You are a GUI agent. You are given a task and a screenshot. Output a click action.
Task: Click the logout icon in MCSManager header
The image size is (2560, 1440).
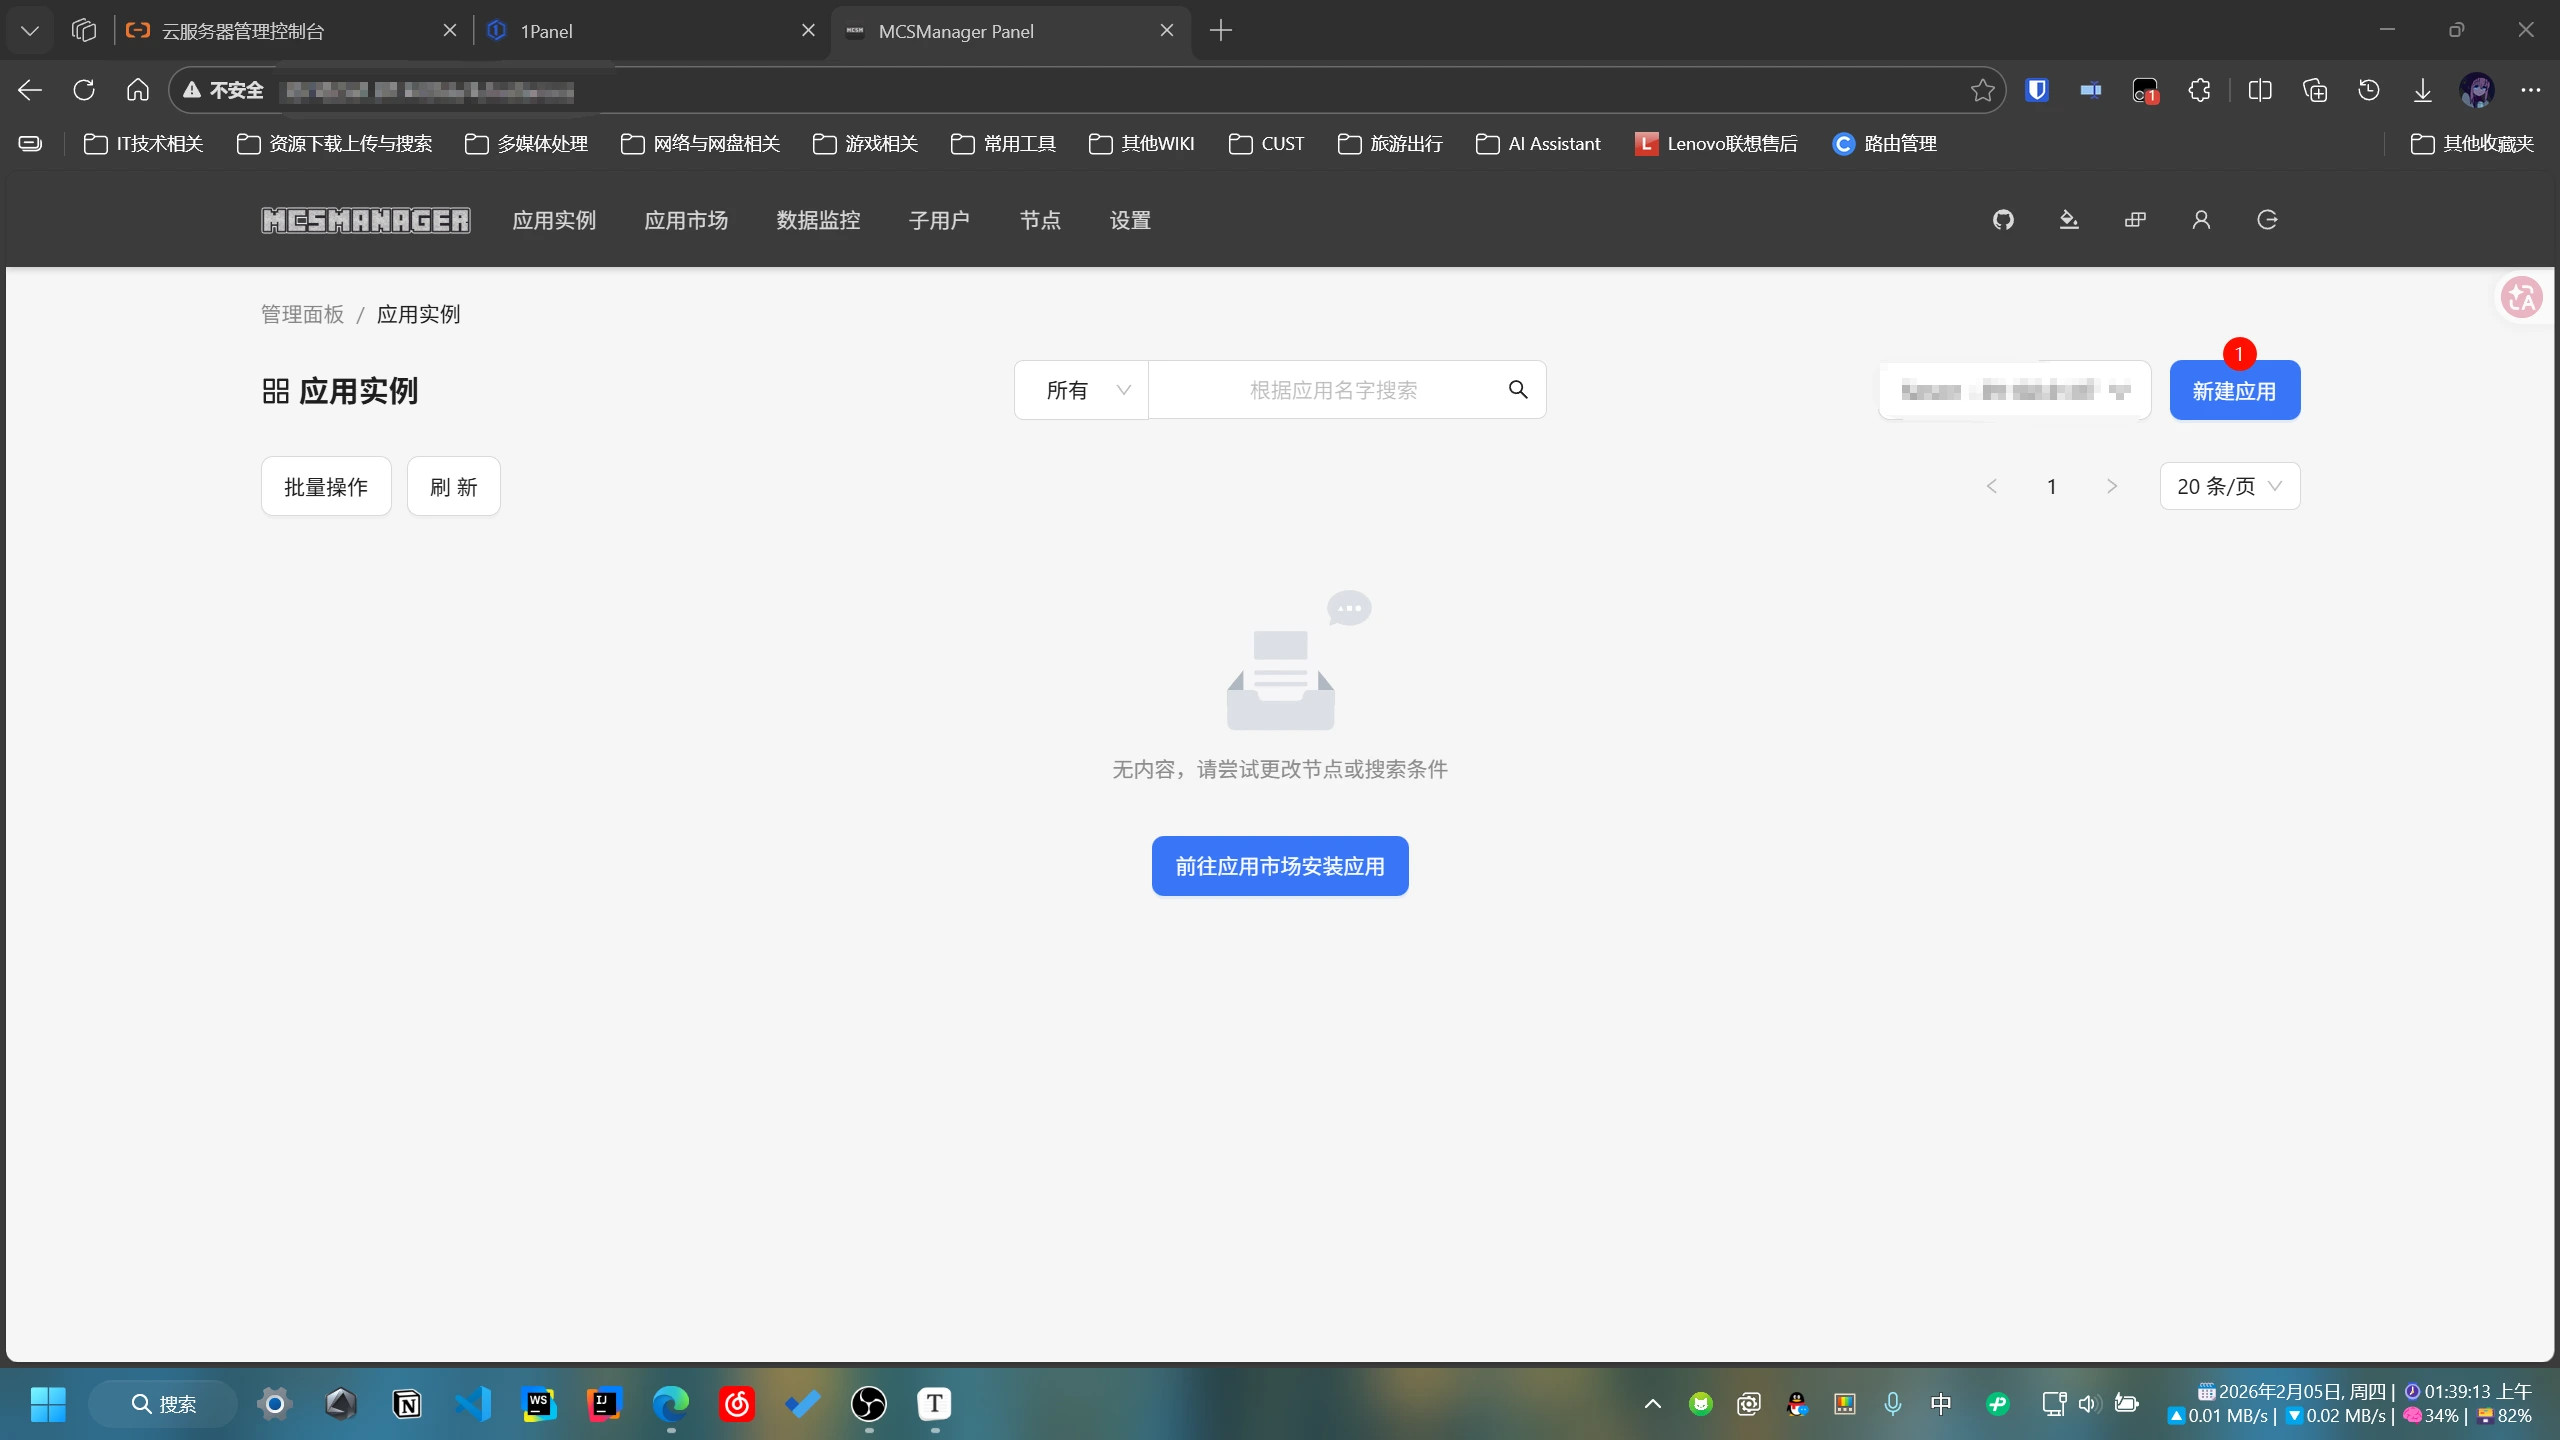[2267, 220]
